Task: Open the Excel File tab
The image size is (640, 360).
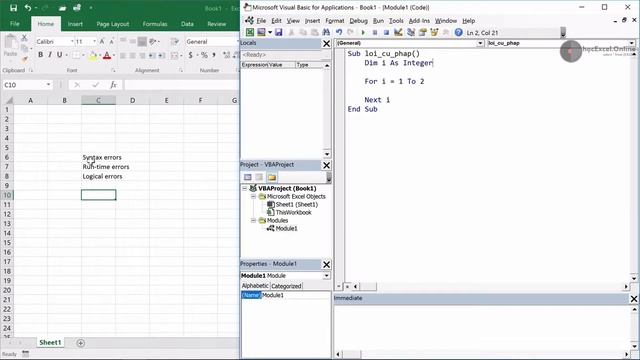Action: [15, 24]
